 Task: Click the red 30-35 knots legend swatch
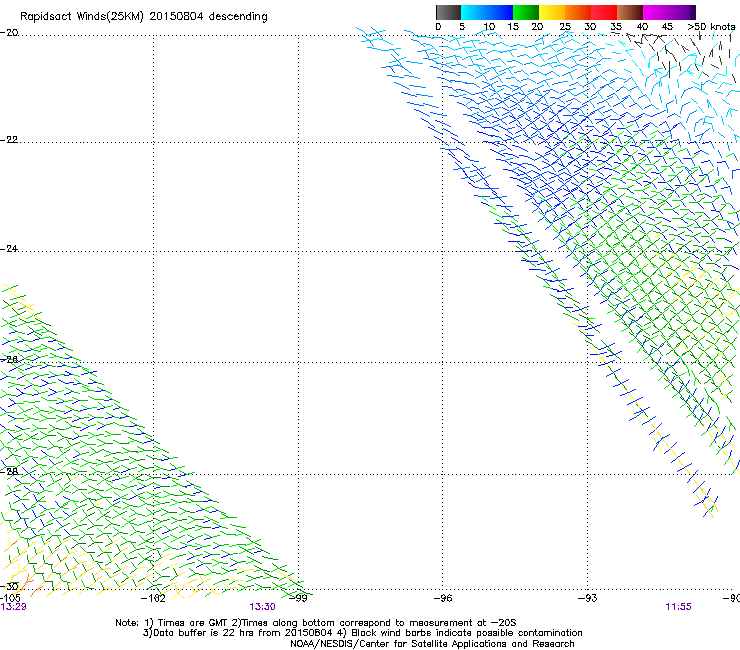(x=604, y=12)
